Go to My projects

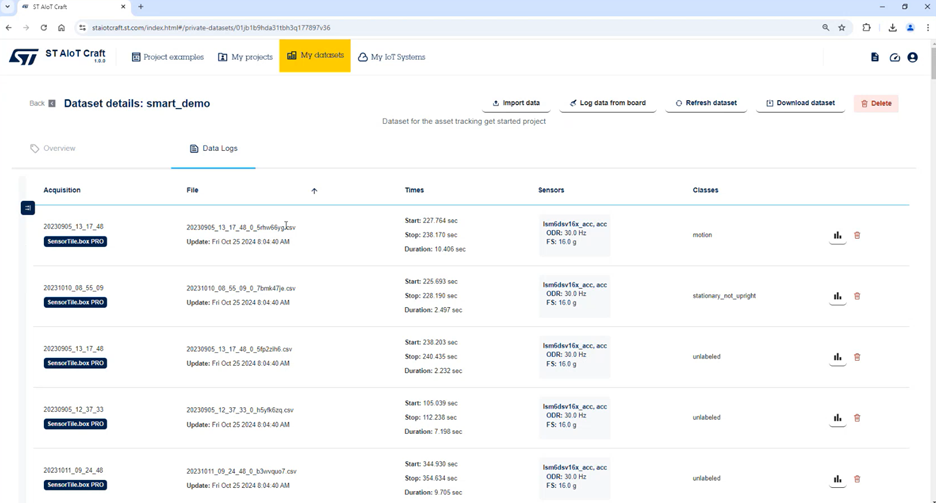coord(245,57)
